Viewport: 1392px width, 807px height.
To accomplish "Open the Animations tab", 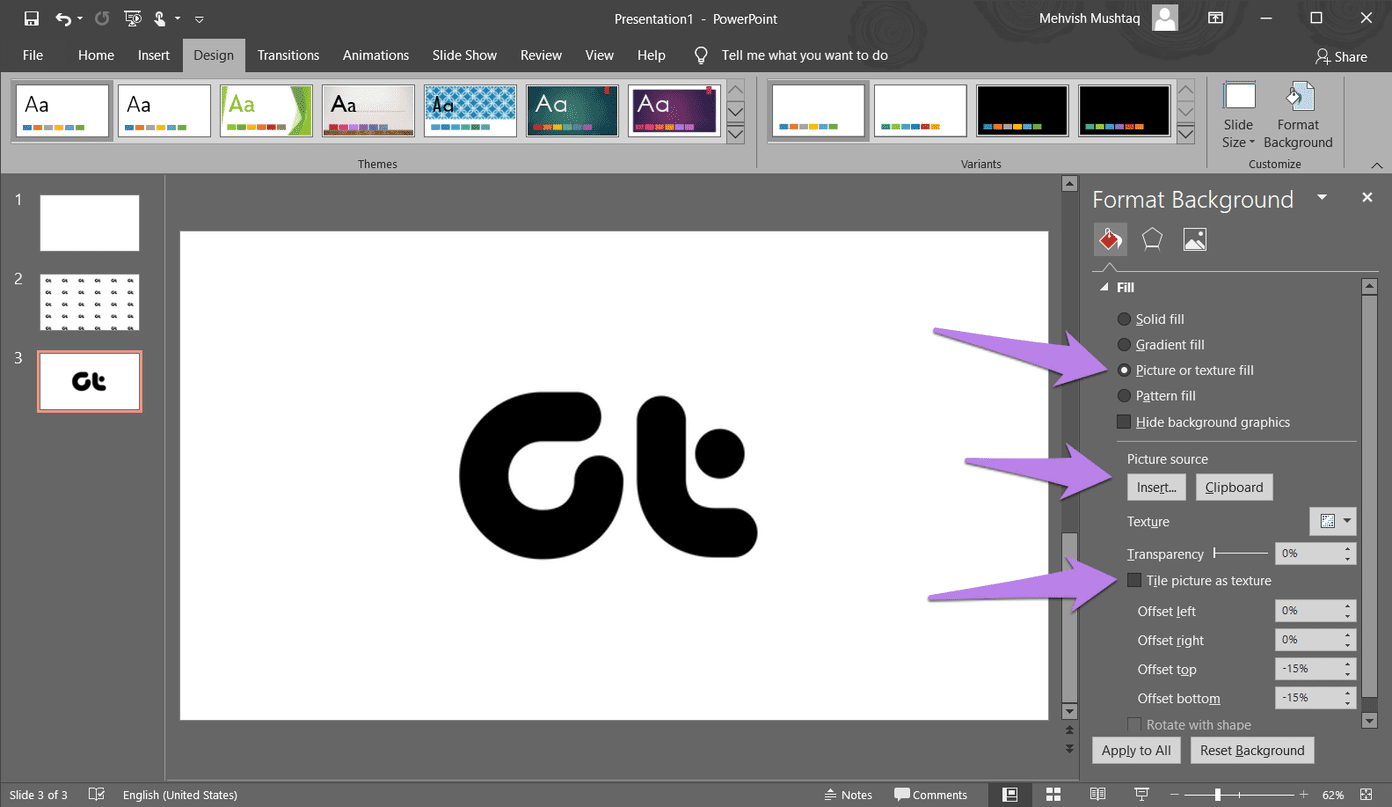I will coord(376,55).
